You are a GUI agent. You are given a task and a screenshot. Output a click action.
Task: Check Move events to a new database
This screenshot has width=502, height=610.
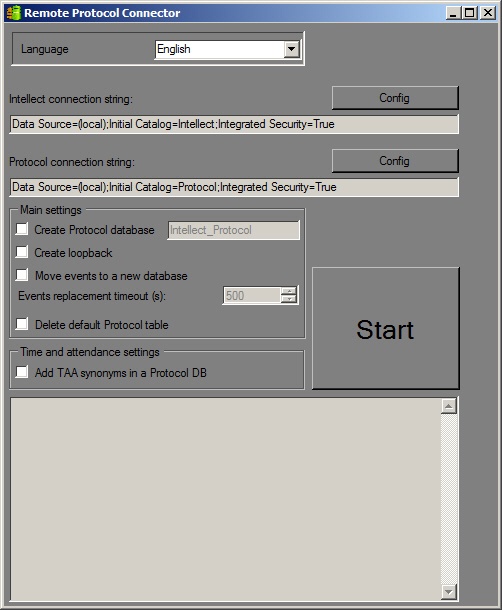click(22, 275)
